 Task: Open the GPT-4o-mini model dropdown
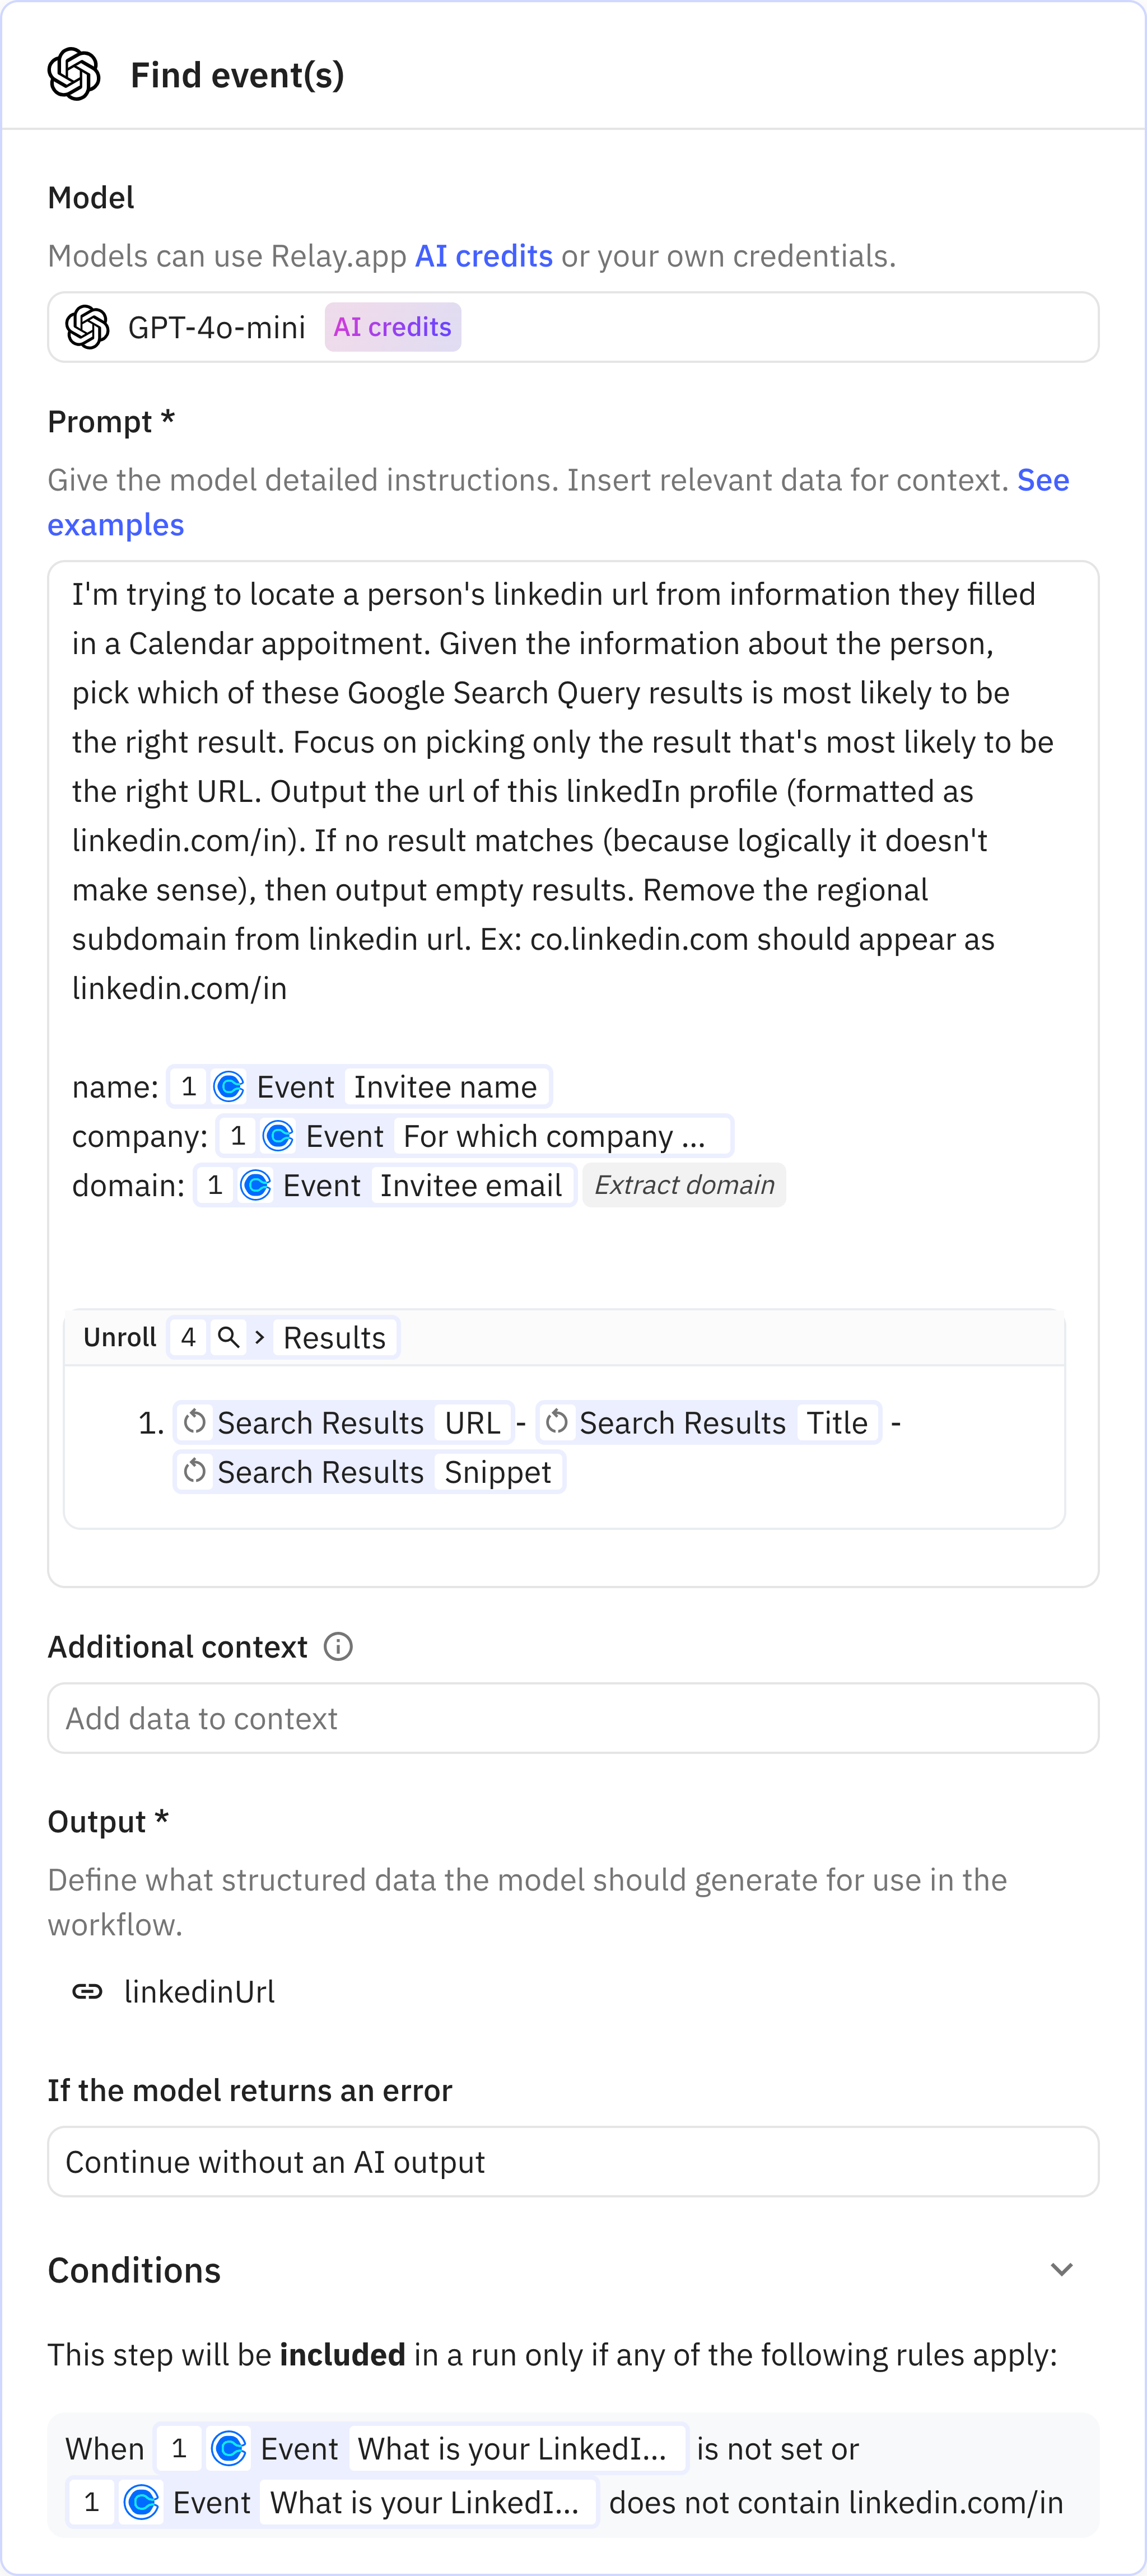pos(573,327)
